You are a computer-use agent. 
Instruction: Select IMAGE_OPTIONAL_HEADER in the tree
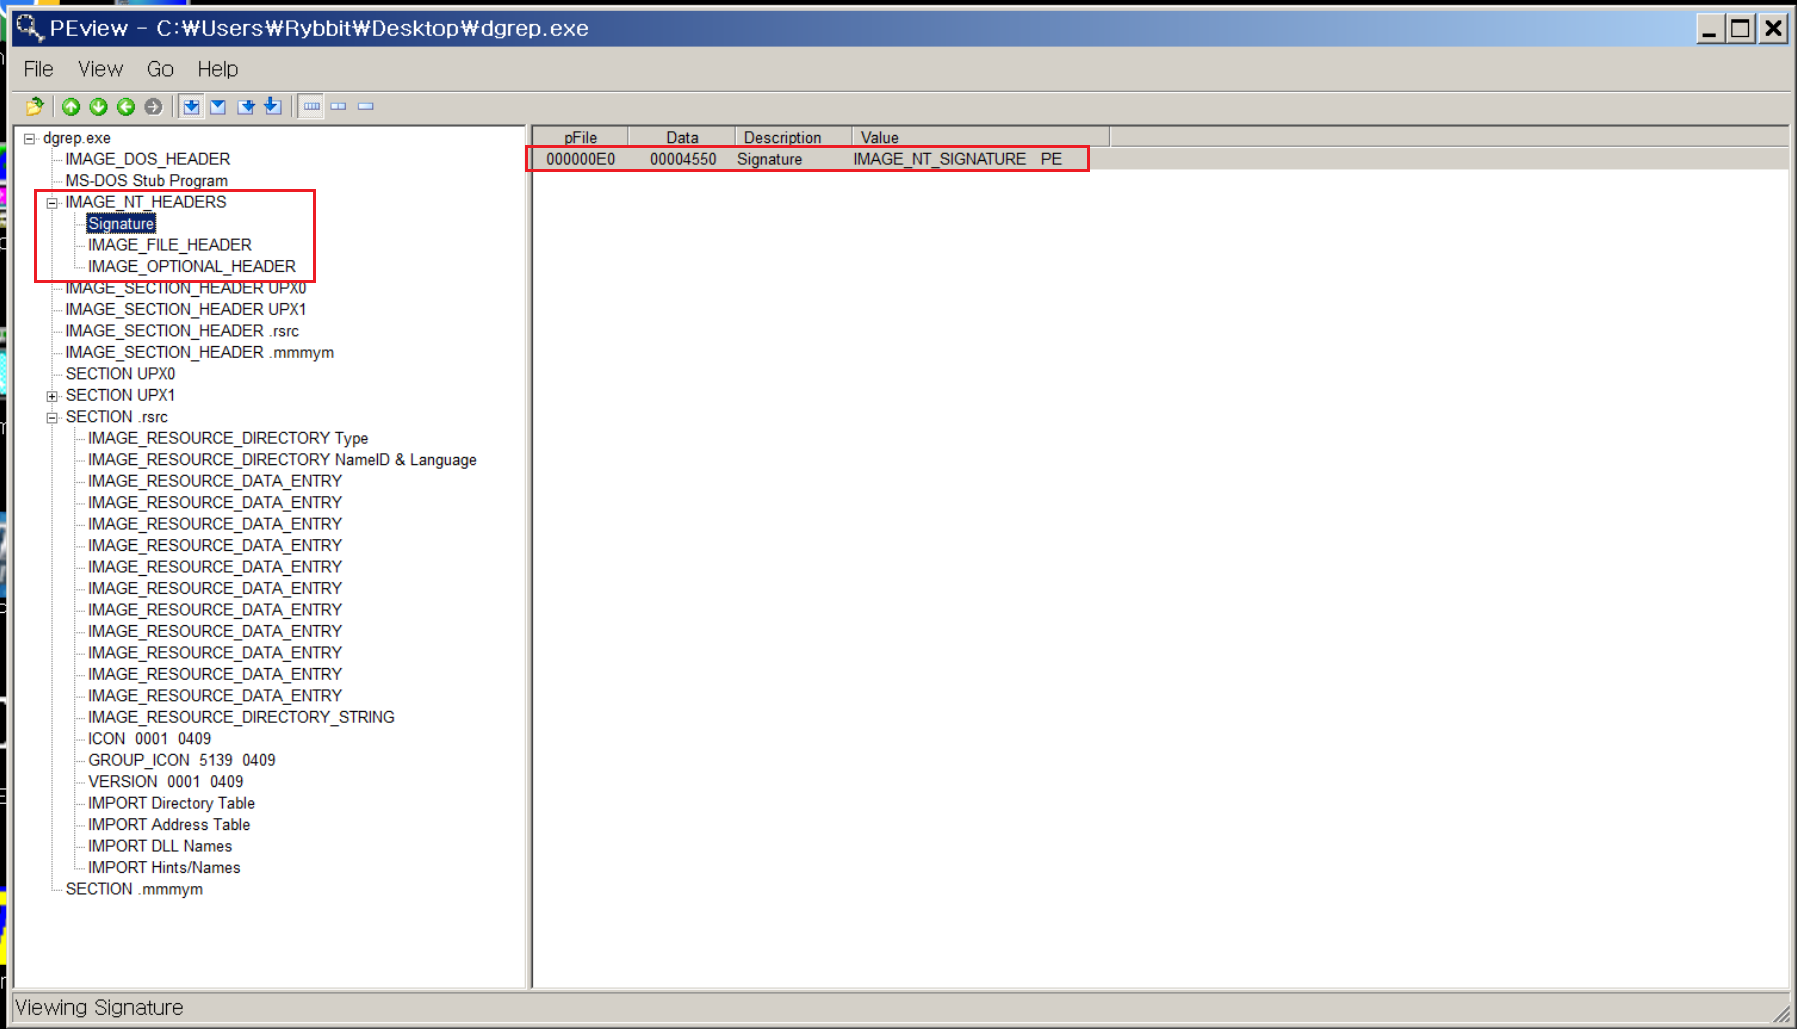192,266
